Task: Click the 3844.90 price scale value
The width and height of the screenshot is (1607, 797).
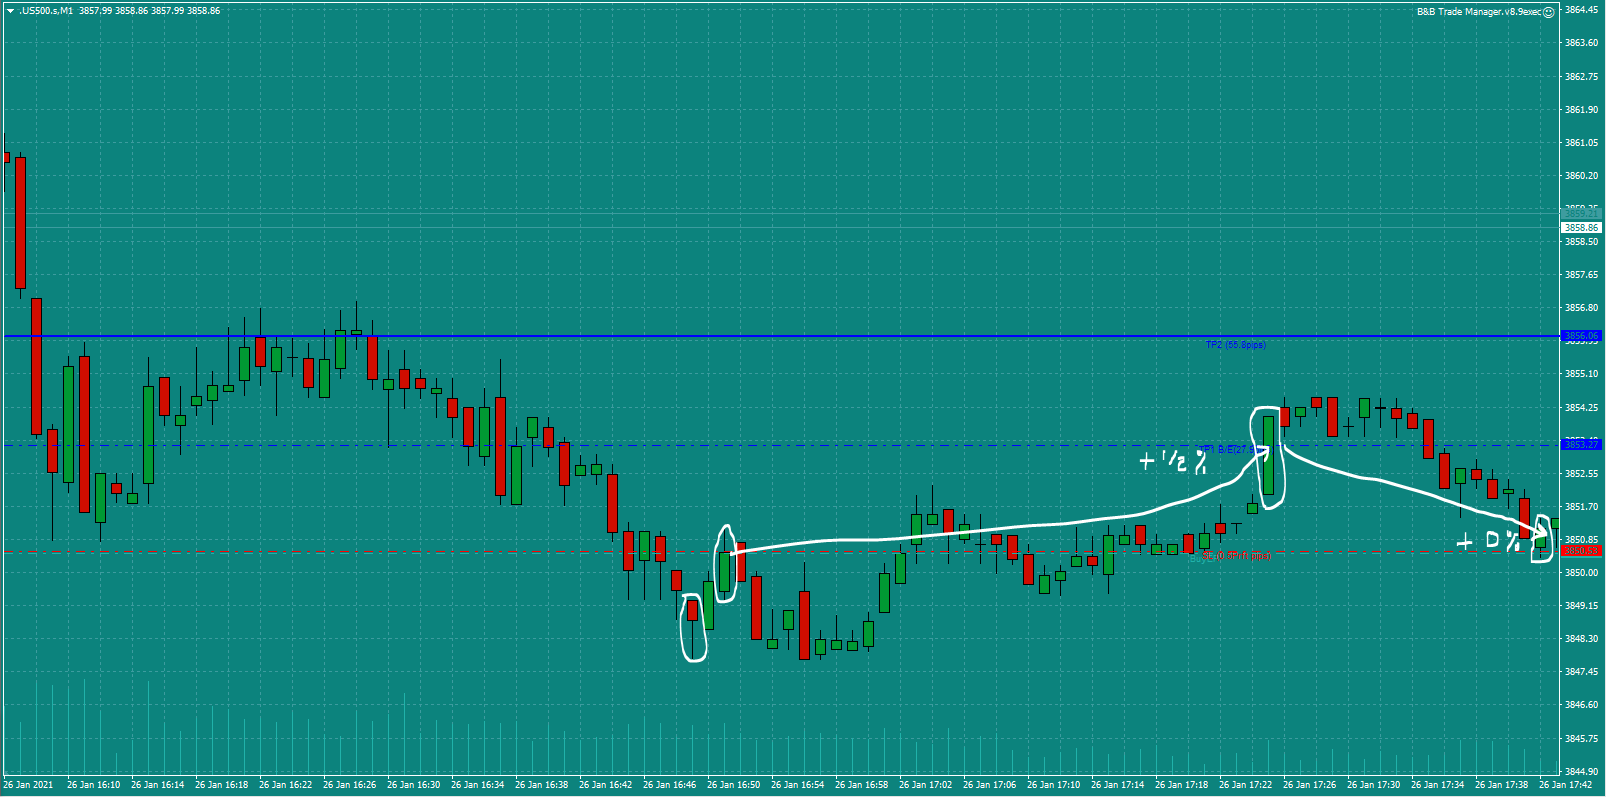Action: pyautogui.click(x=1581, y=771)
